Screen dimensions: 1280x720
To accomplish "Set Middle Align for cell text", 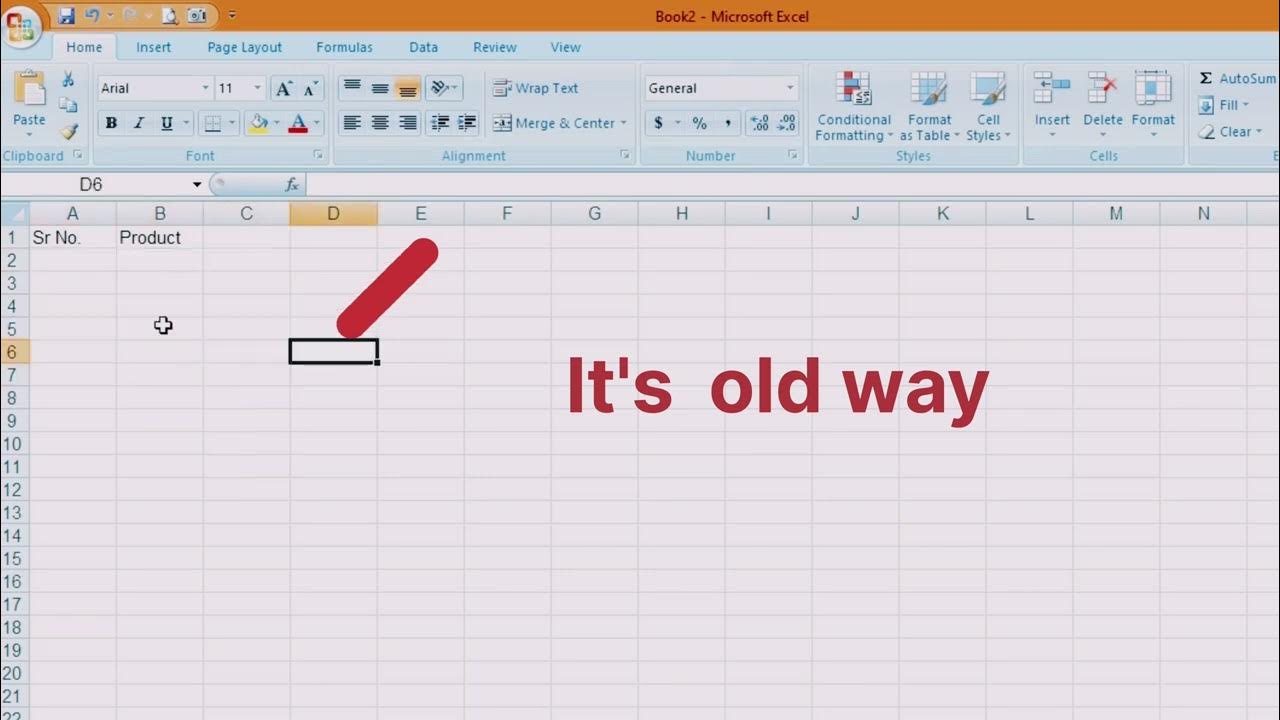I will pos(380,88).
